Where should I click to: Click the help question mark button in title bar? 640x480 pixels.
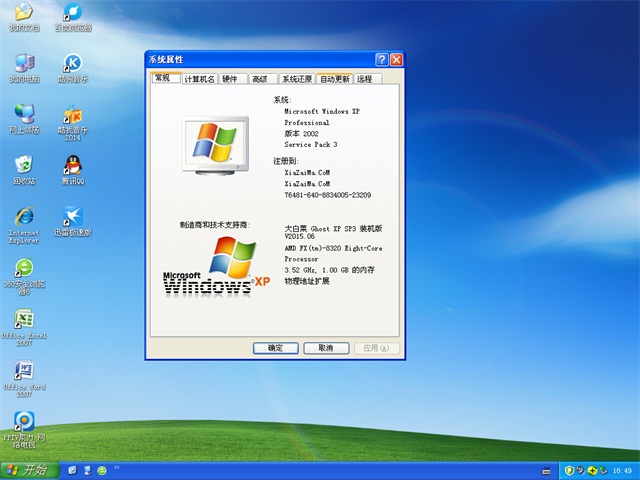(x=382, y=60)
